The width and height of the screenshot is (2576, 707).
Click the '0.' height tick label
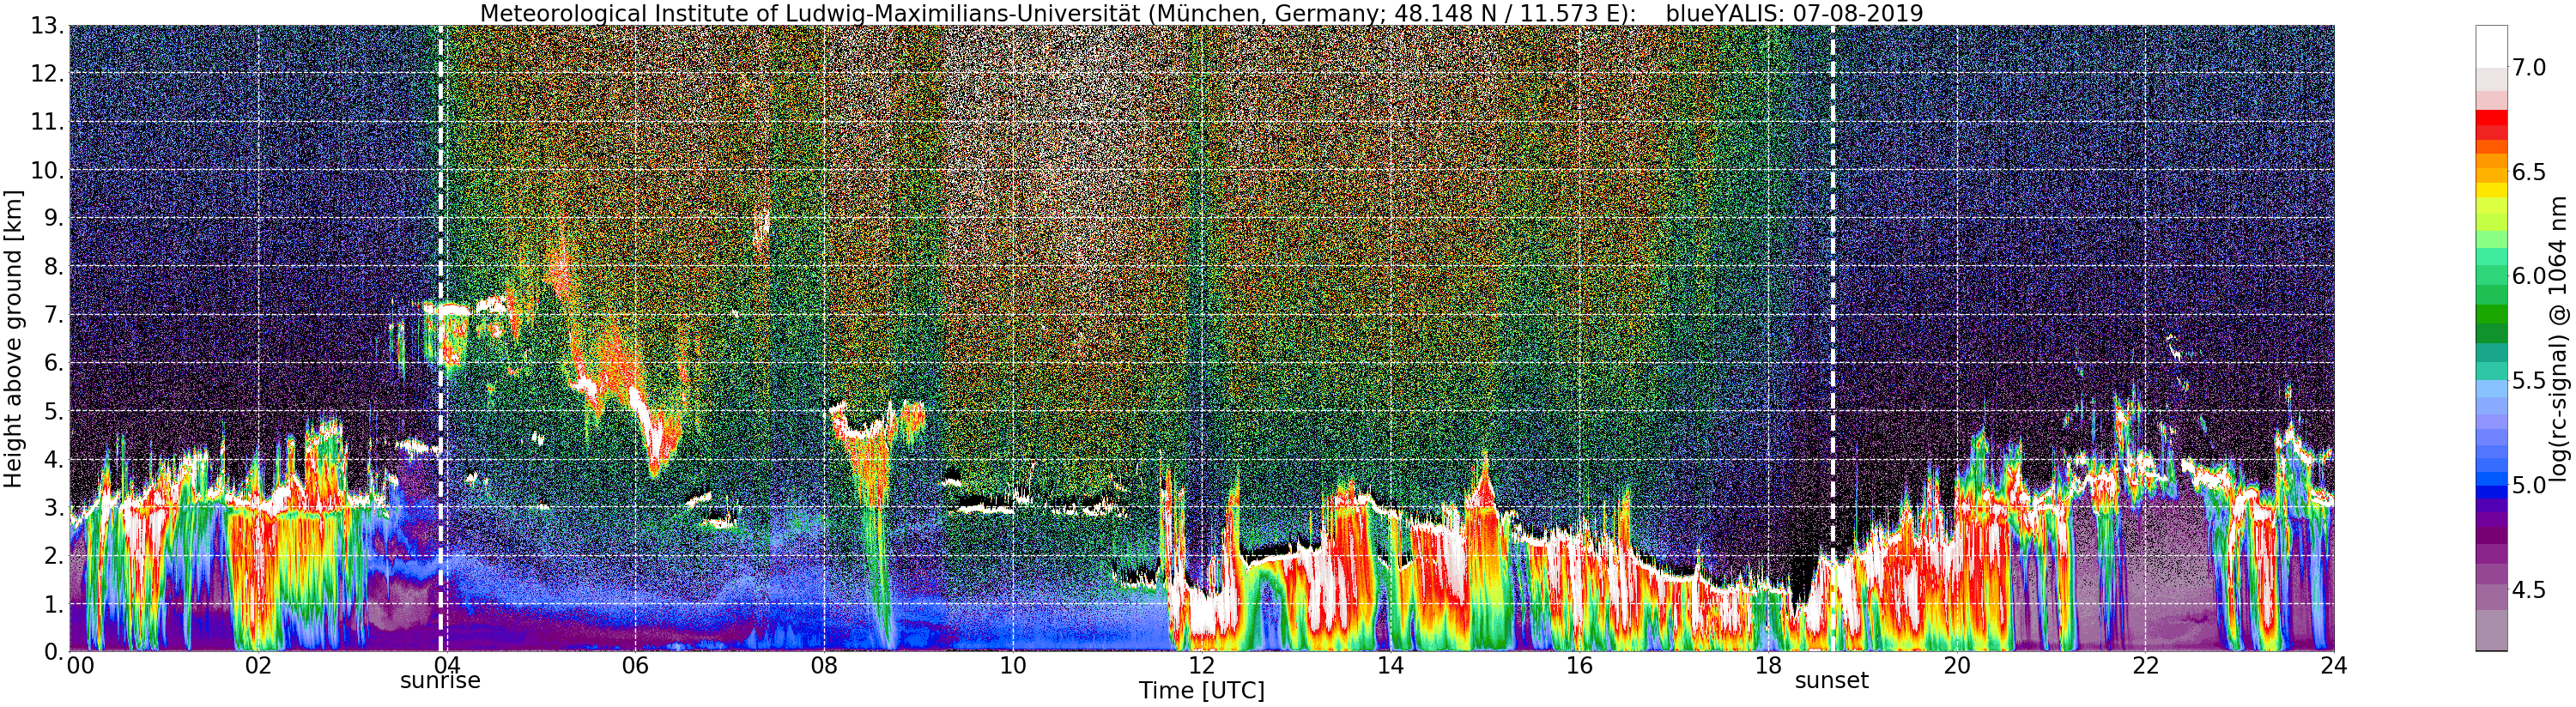(x=54, y=652)
